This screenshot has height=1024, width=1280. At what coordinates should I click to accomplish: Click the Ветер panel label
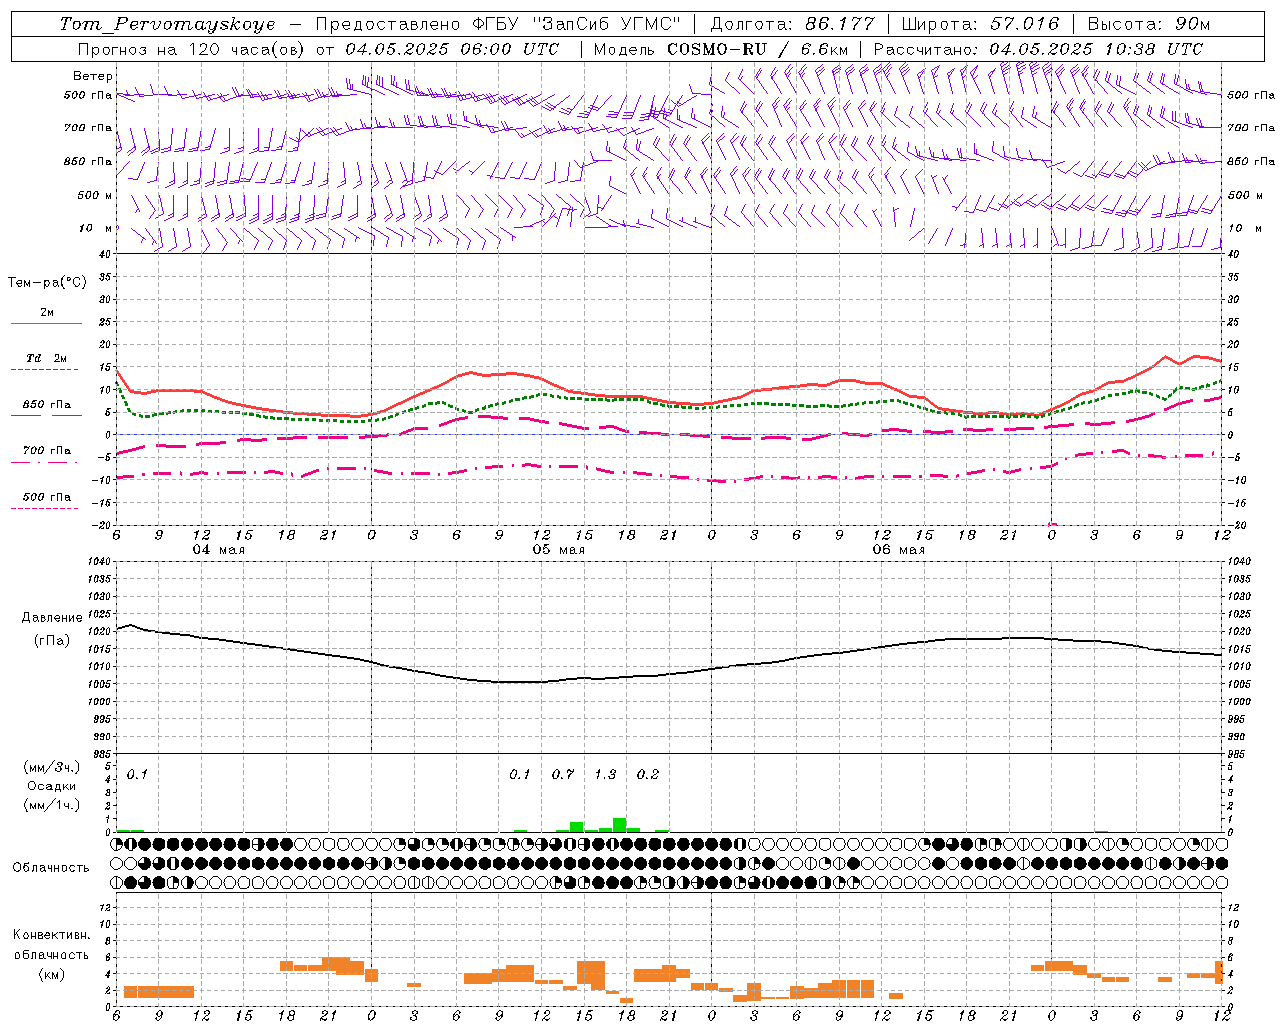click(x=93, y=76)
